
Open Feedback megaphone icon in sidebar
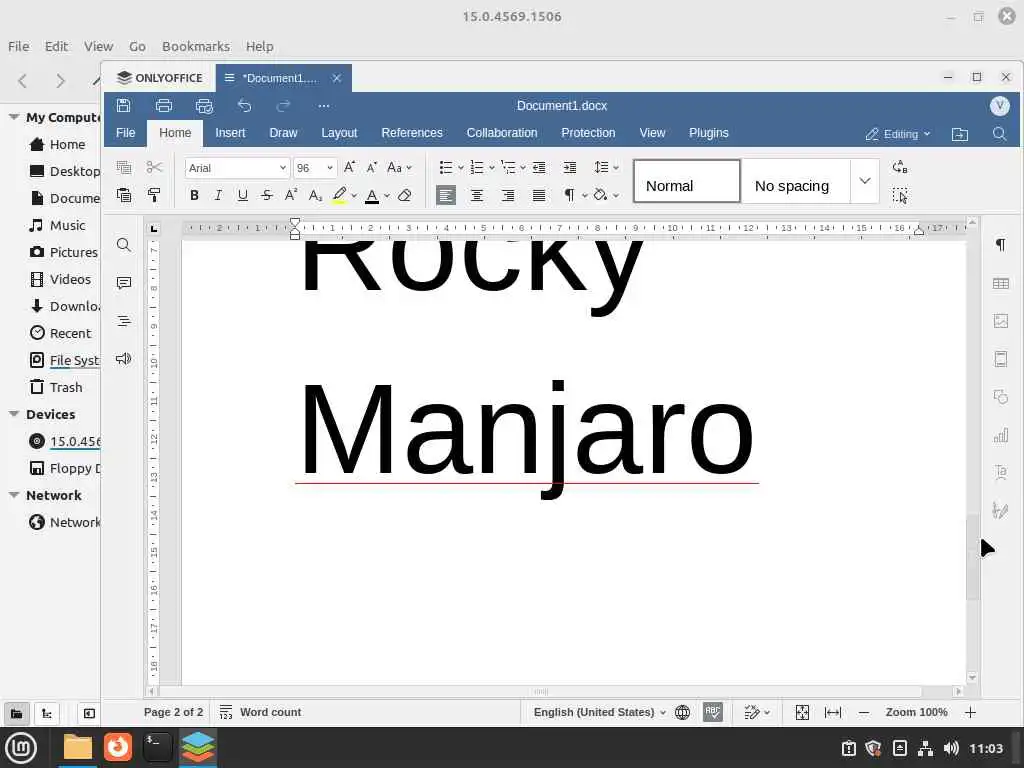tap(123, 359)
